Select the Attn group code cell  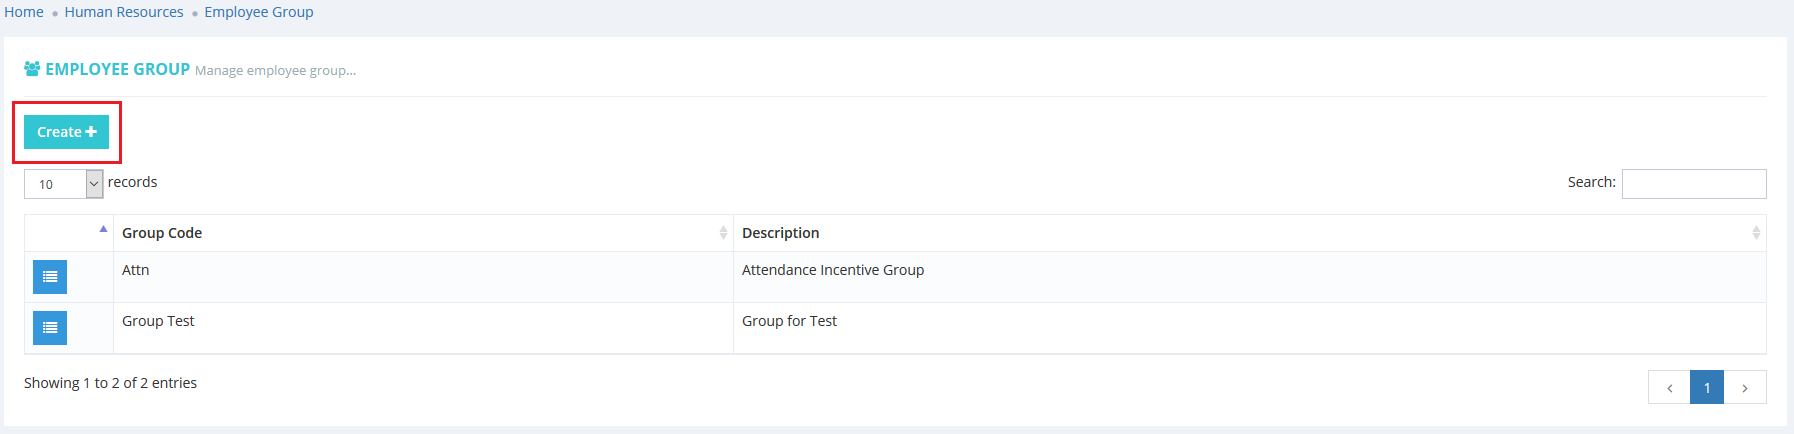tap(136, 270)
